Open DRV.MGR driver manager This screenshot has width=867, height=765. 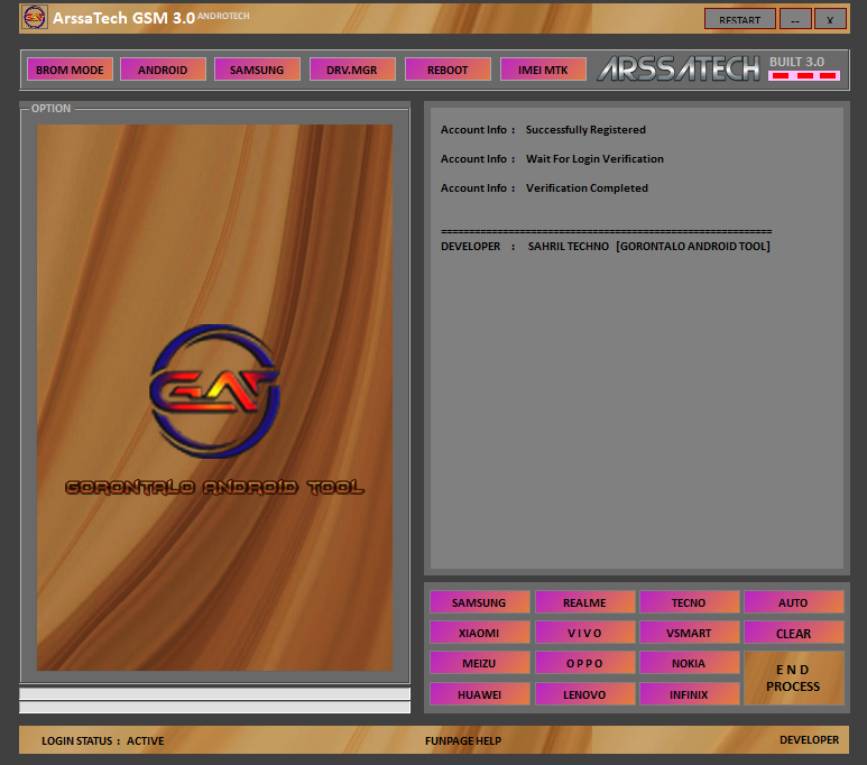tap(352, 70)
